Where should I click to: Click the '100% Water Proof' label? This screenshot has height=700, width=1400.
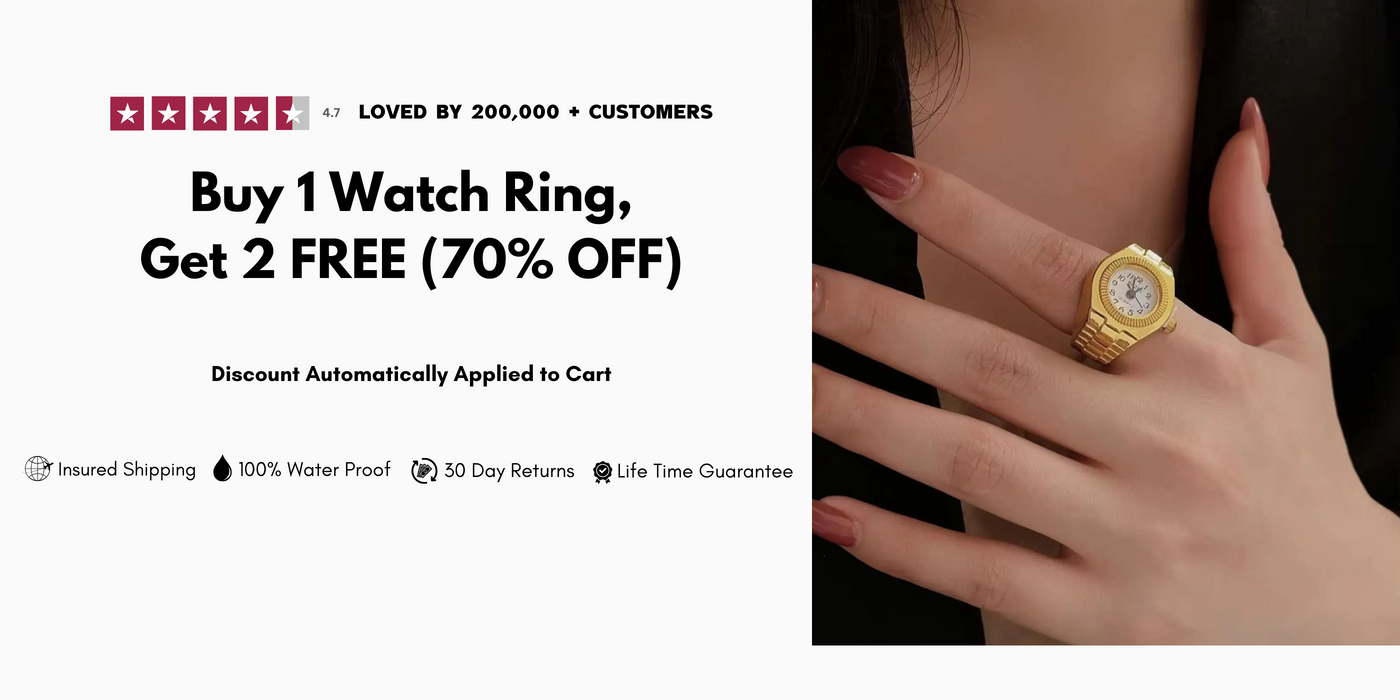click(314, 470)
